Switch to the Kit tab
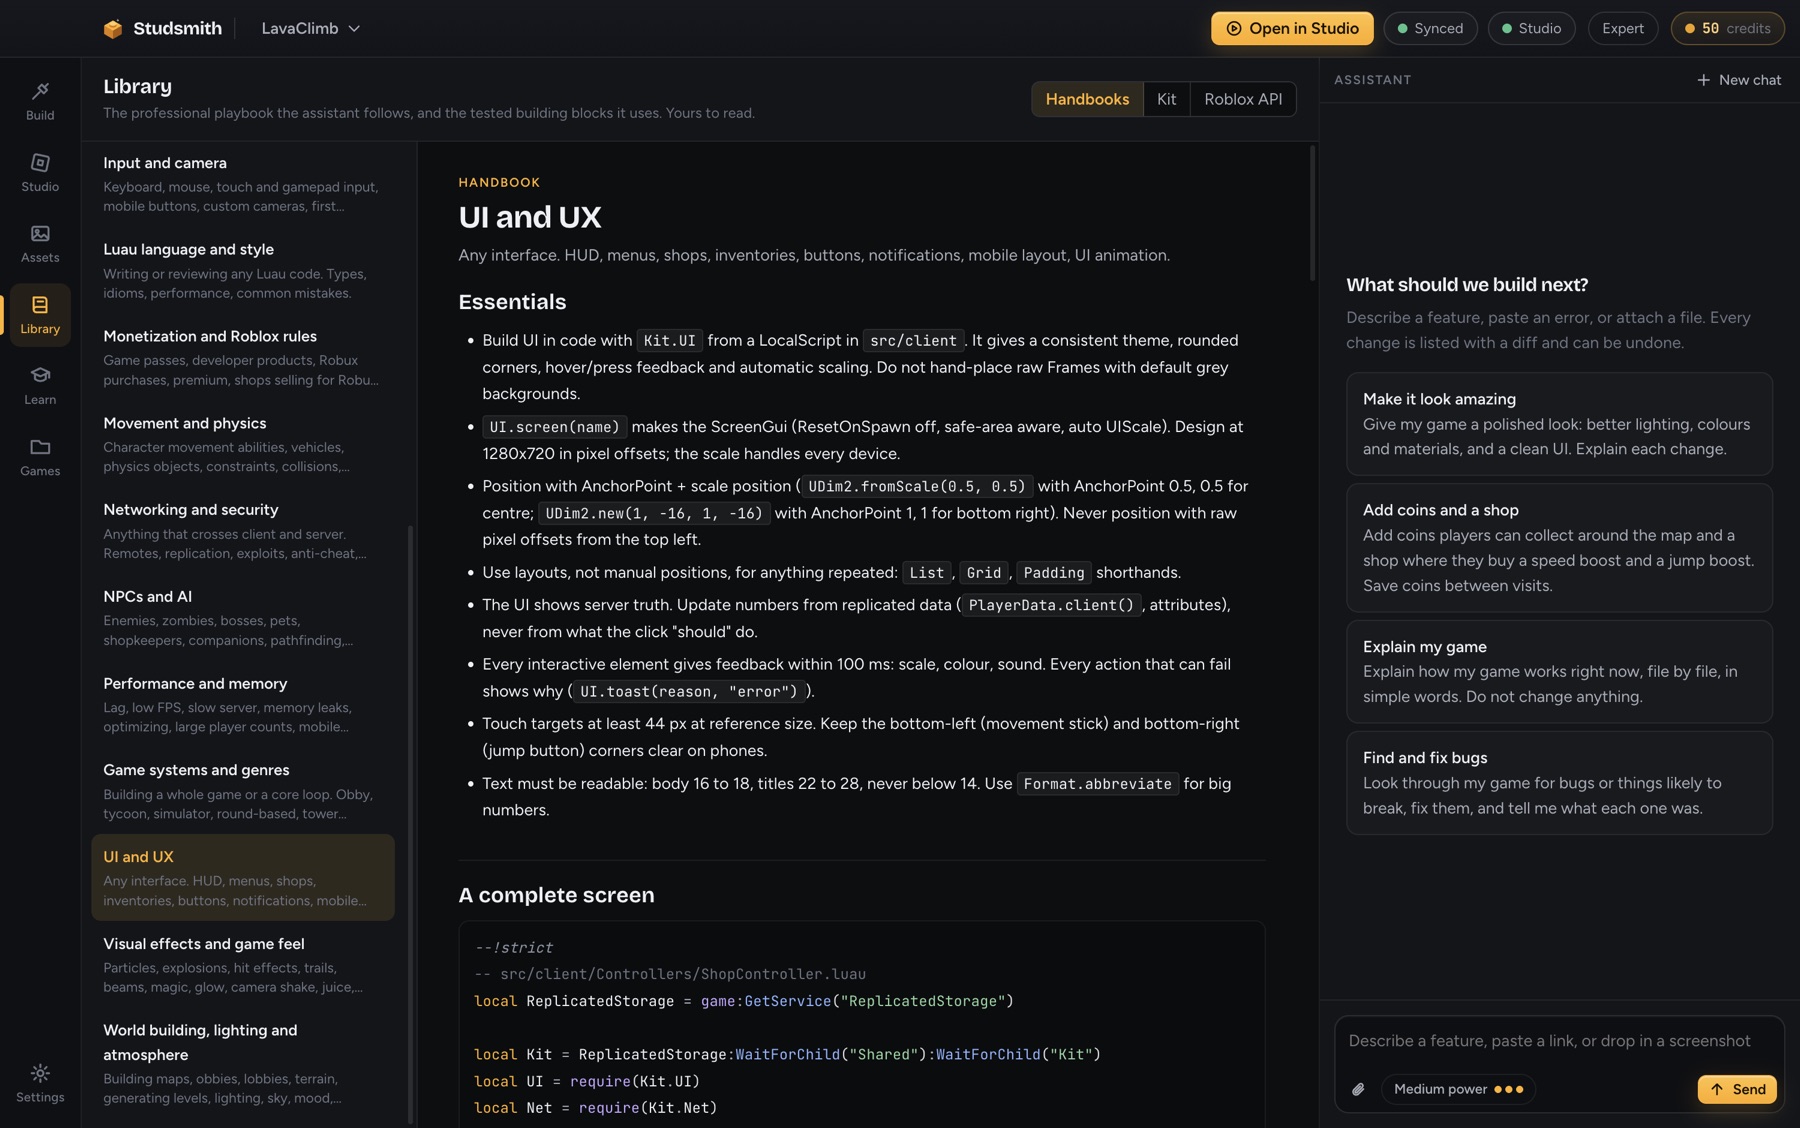Screen dimensions: 1800x1128 pyautogui.click(x=1166, y=99)
